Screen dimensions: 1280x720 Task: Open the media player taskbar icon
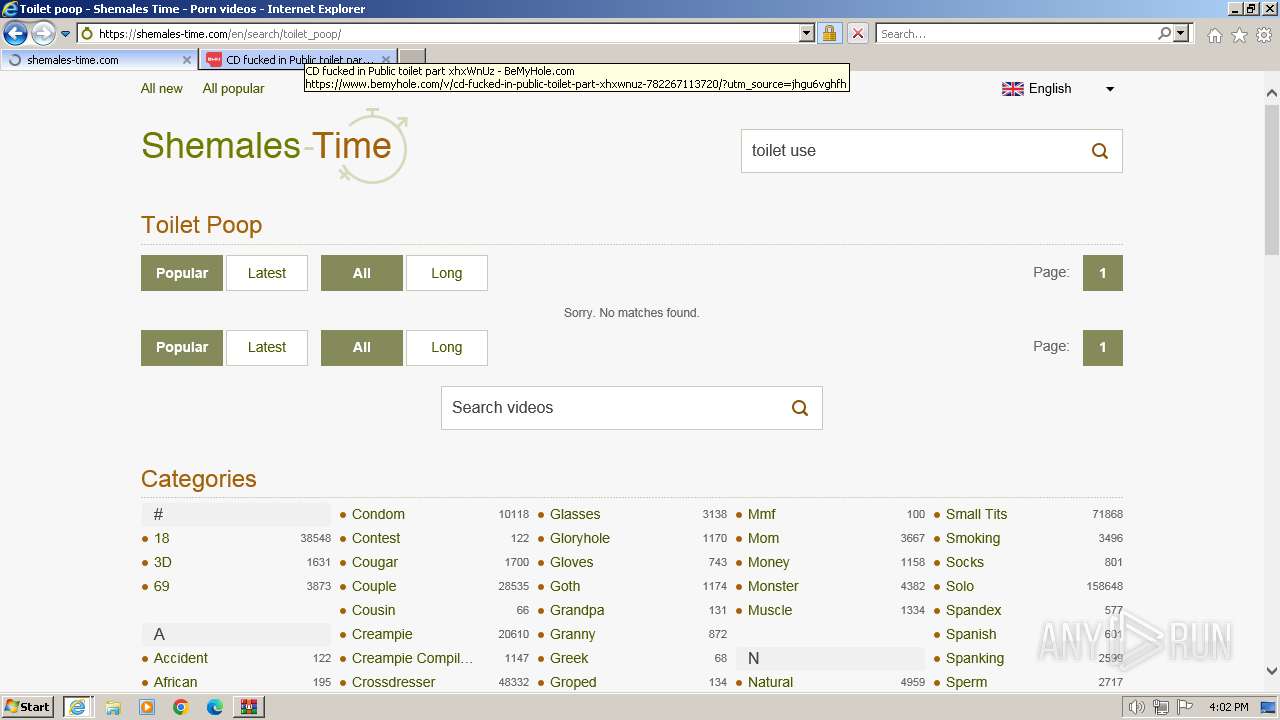[147, 707]
